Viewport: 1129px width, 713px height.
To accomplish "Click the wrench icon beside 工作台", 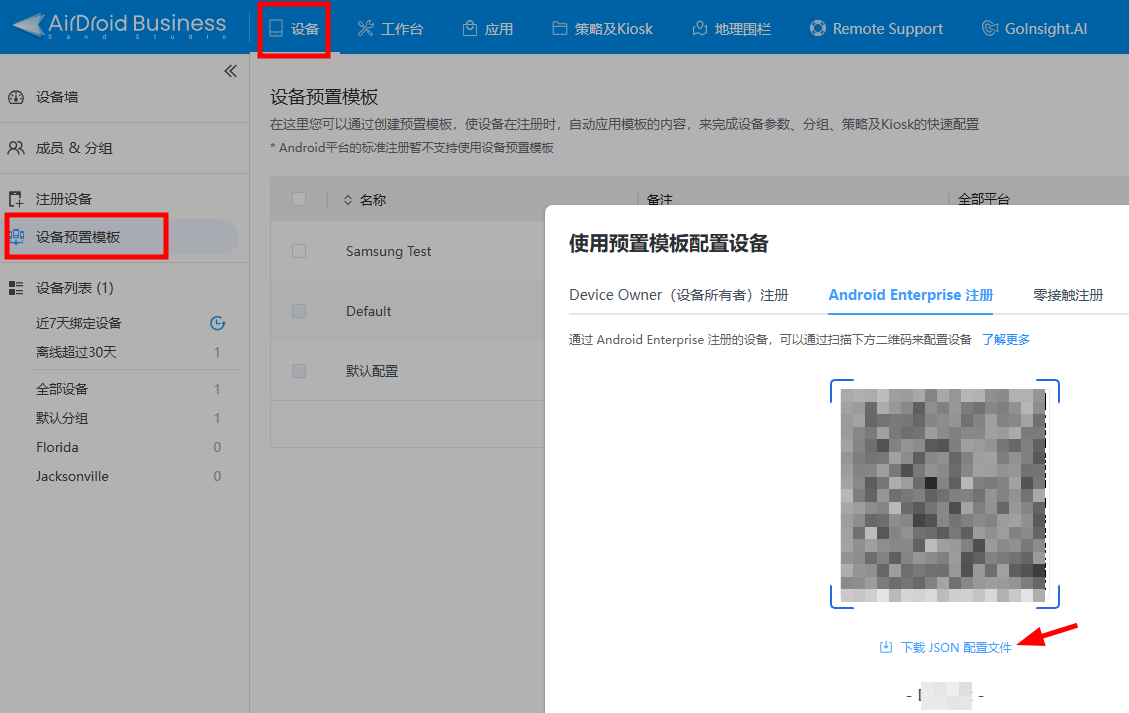I will click(366, 28).
